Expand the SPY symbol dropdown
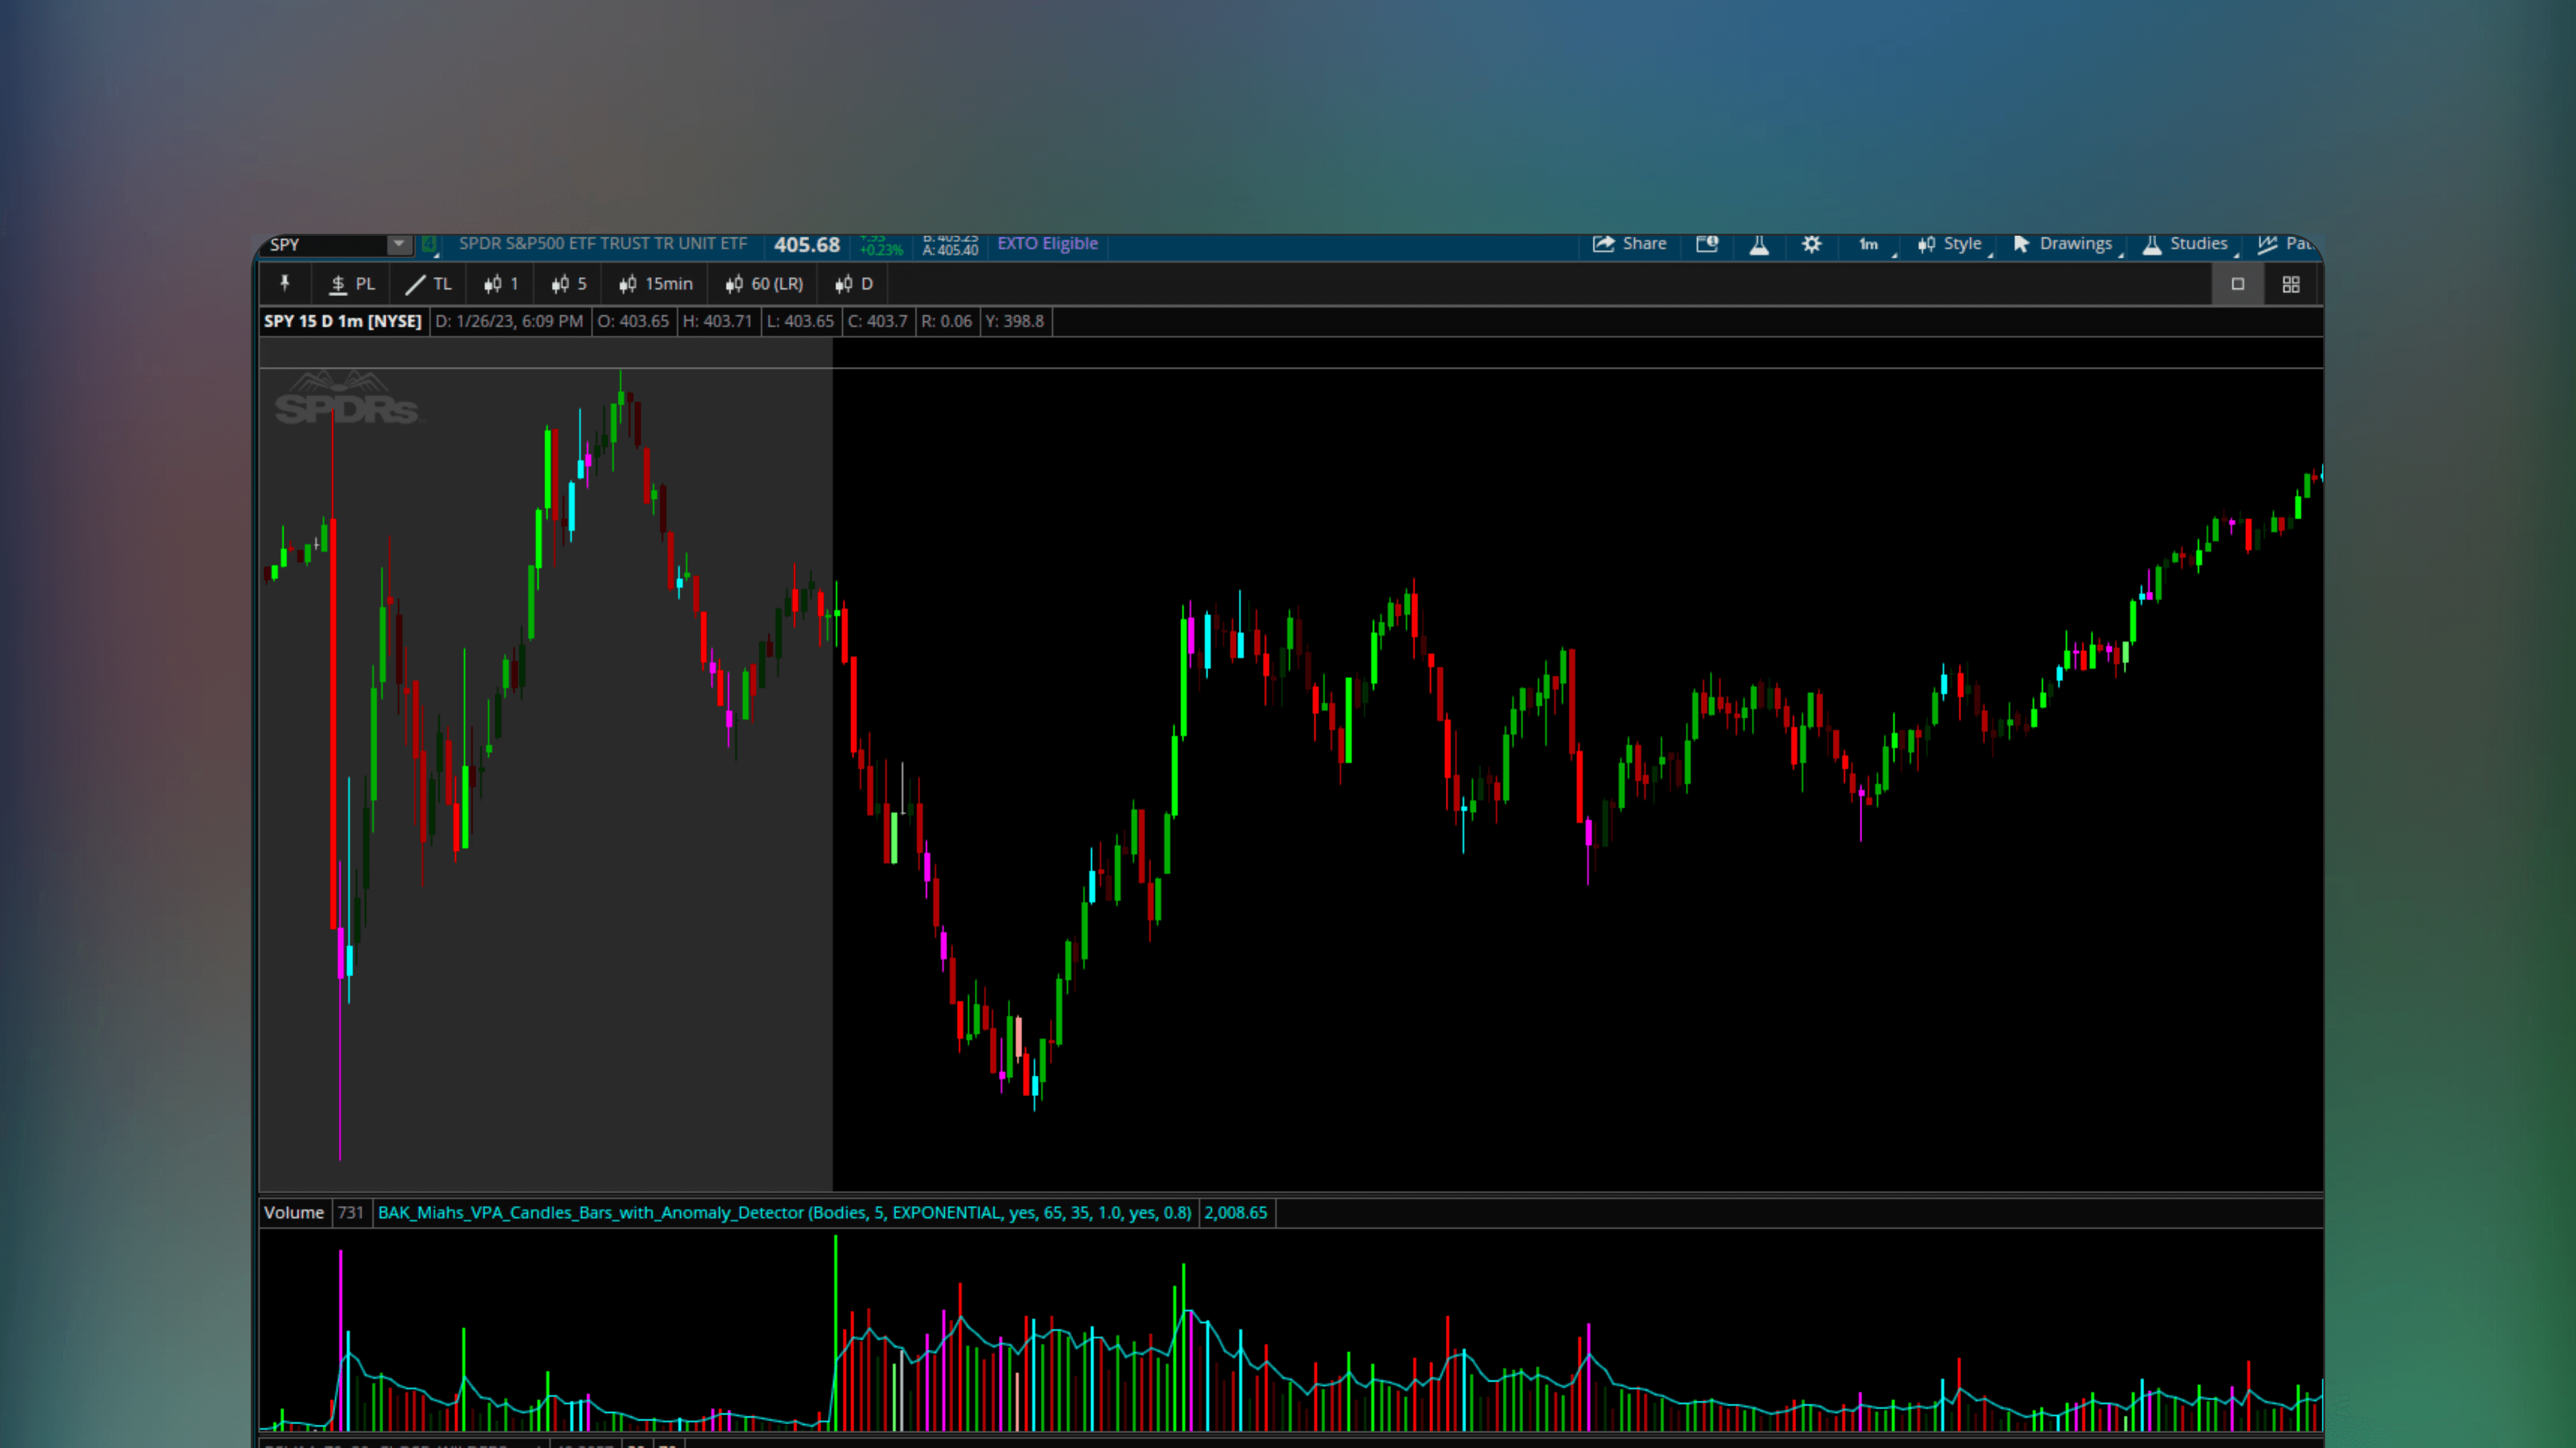Screen dimensions: 2576x1448 click(399, 244)
